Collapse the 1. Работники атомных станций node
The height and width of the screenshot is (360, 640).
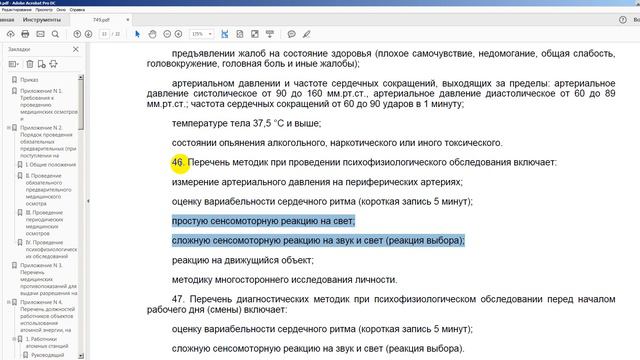[14, 339]
